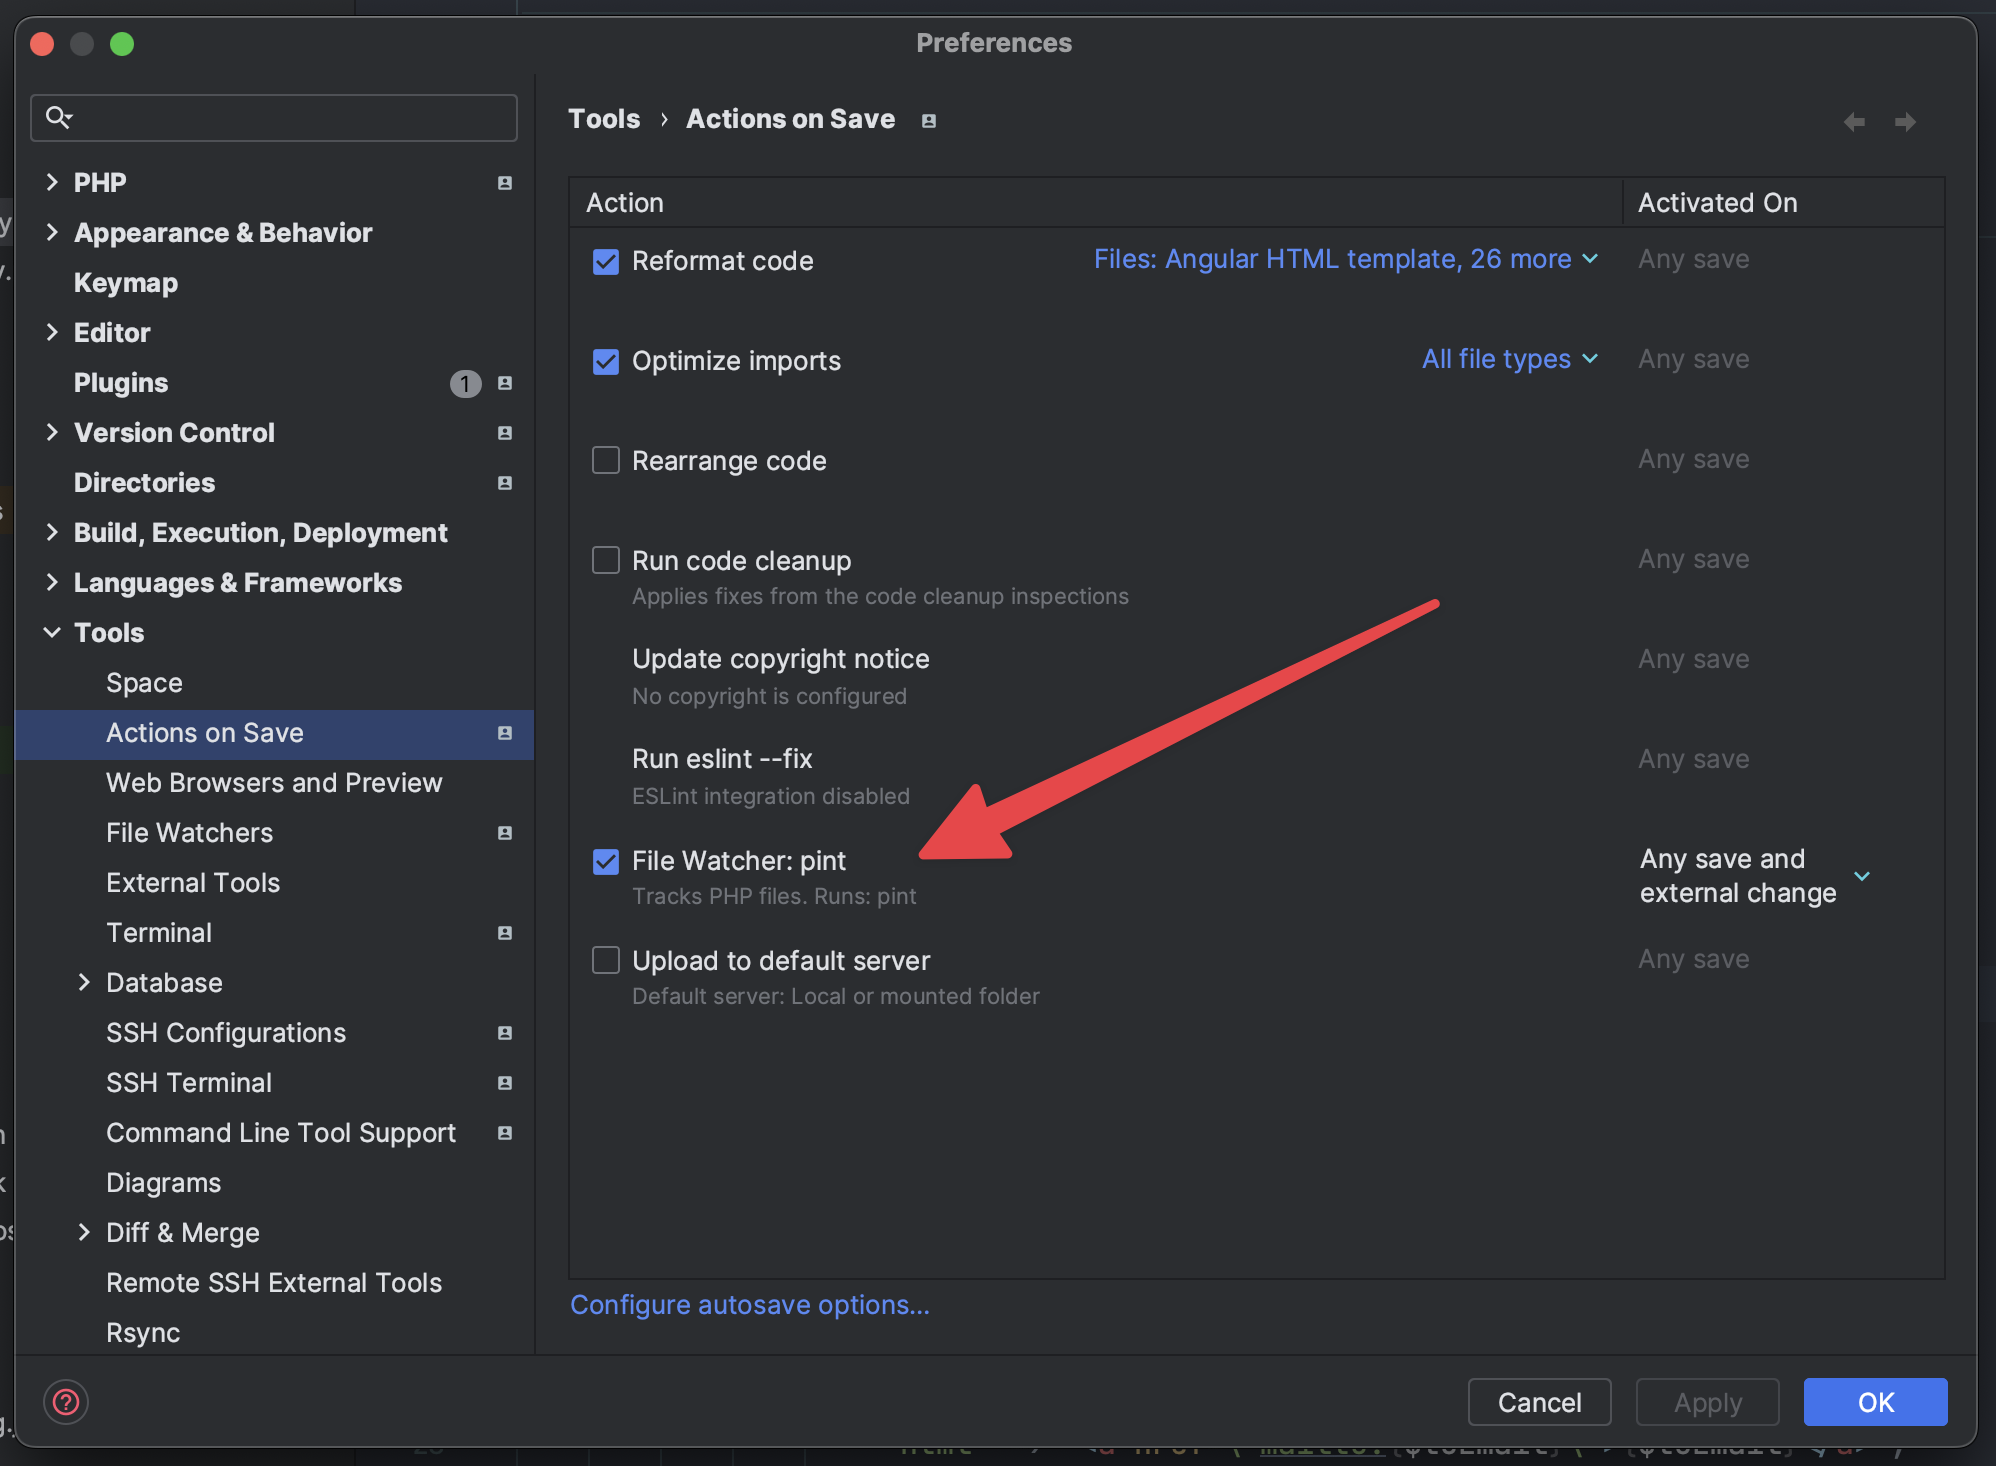Click the Cancel button
The height and width of the screenshot is (1466, 1996).
[1539, 1402]
